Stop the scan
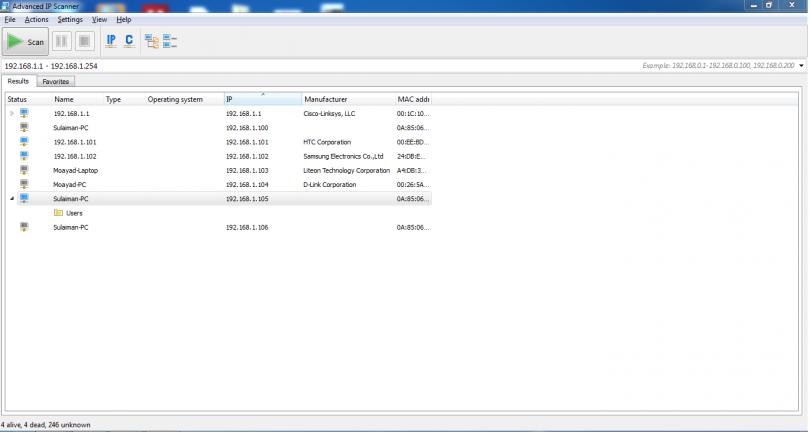 [x=85, y=41]
